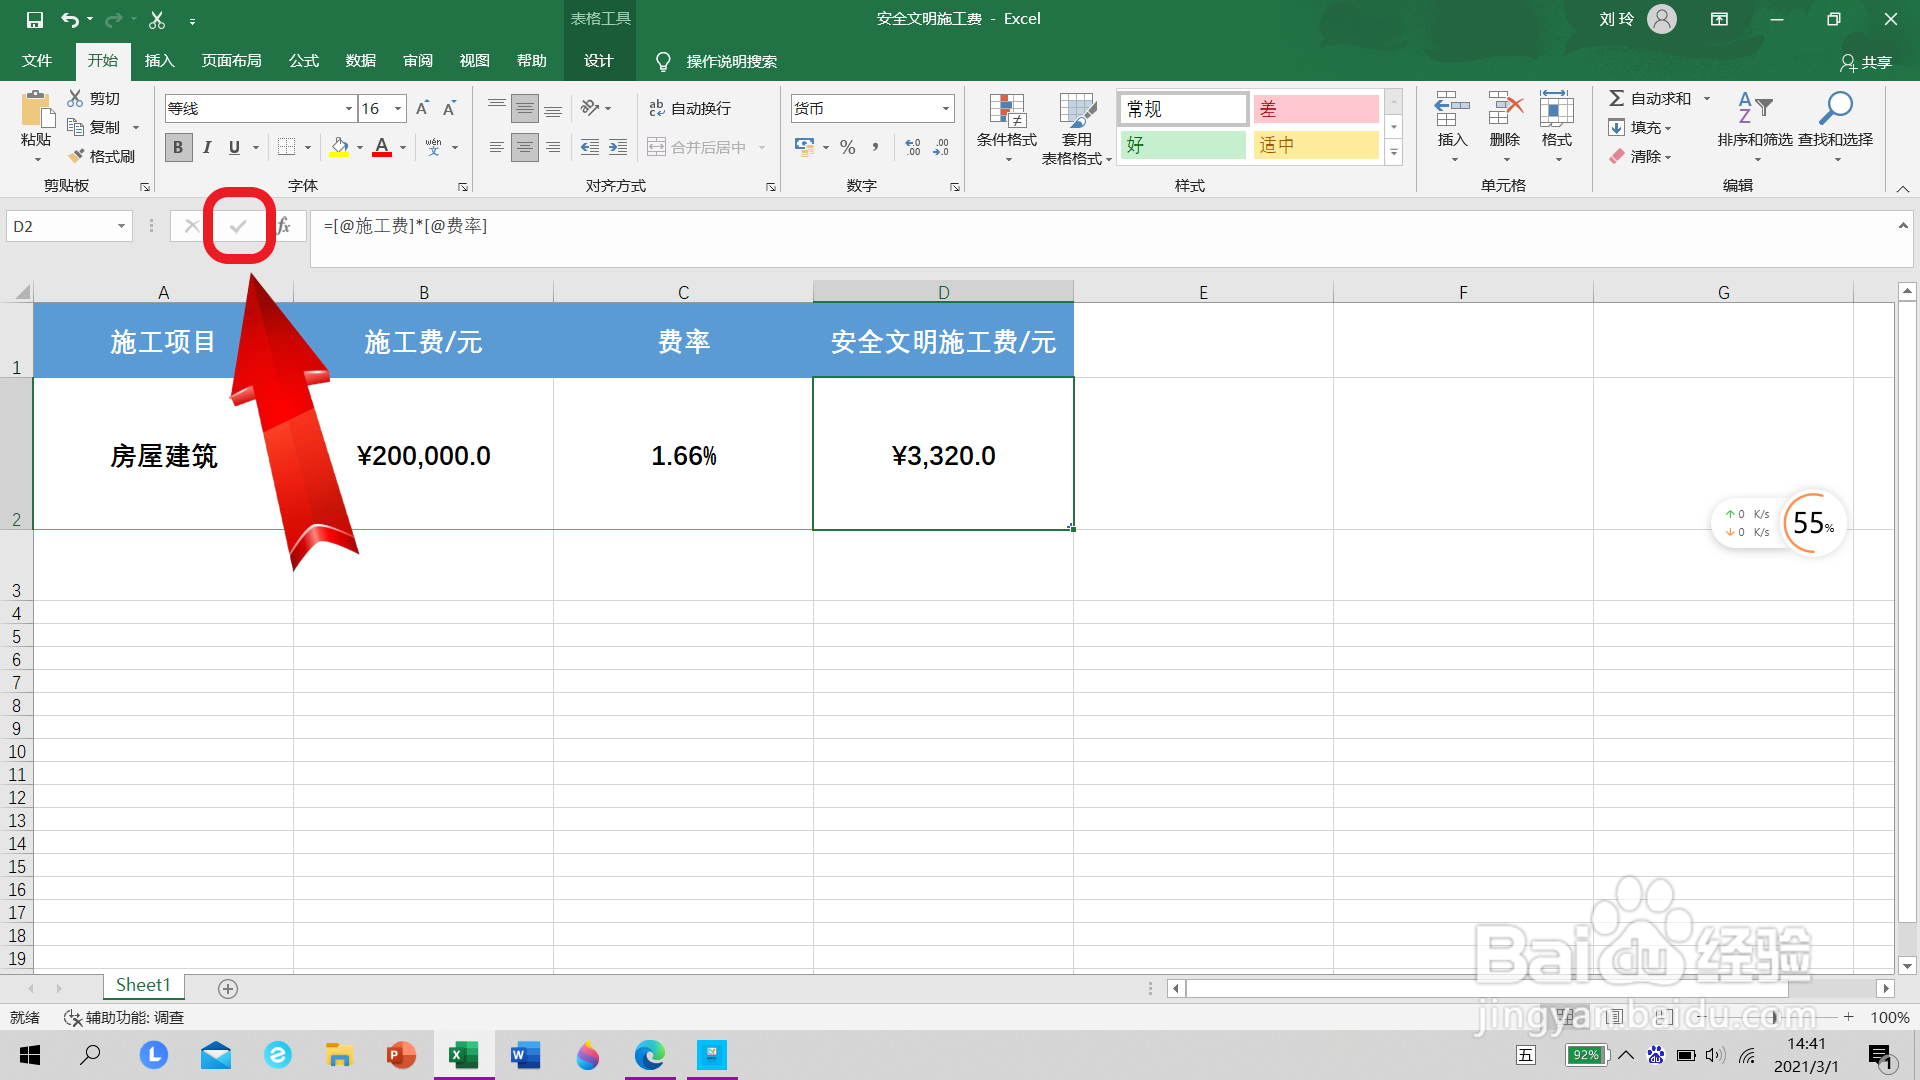
Task: Switch to the Insert (插入) tab
Action: (159, 61)
